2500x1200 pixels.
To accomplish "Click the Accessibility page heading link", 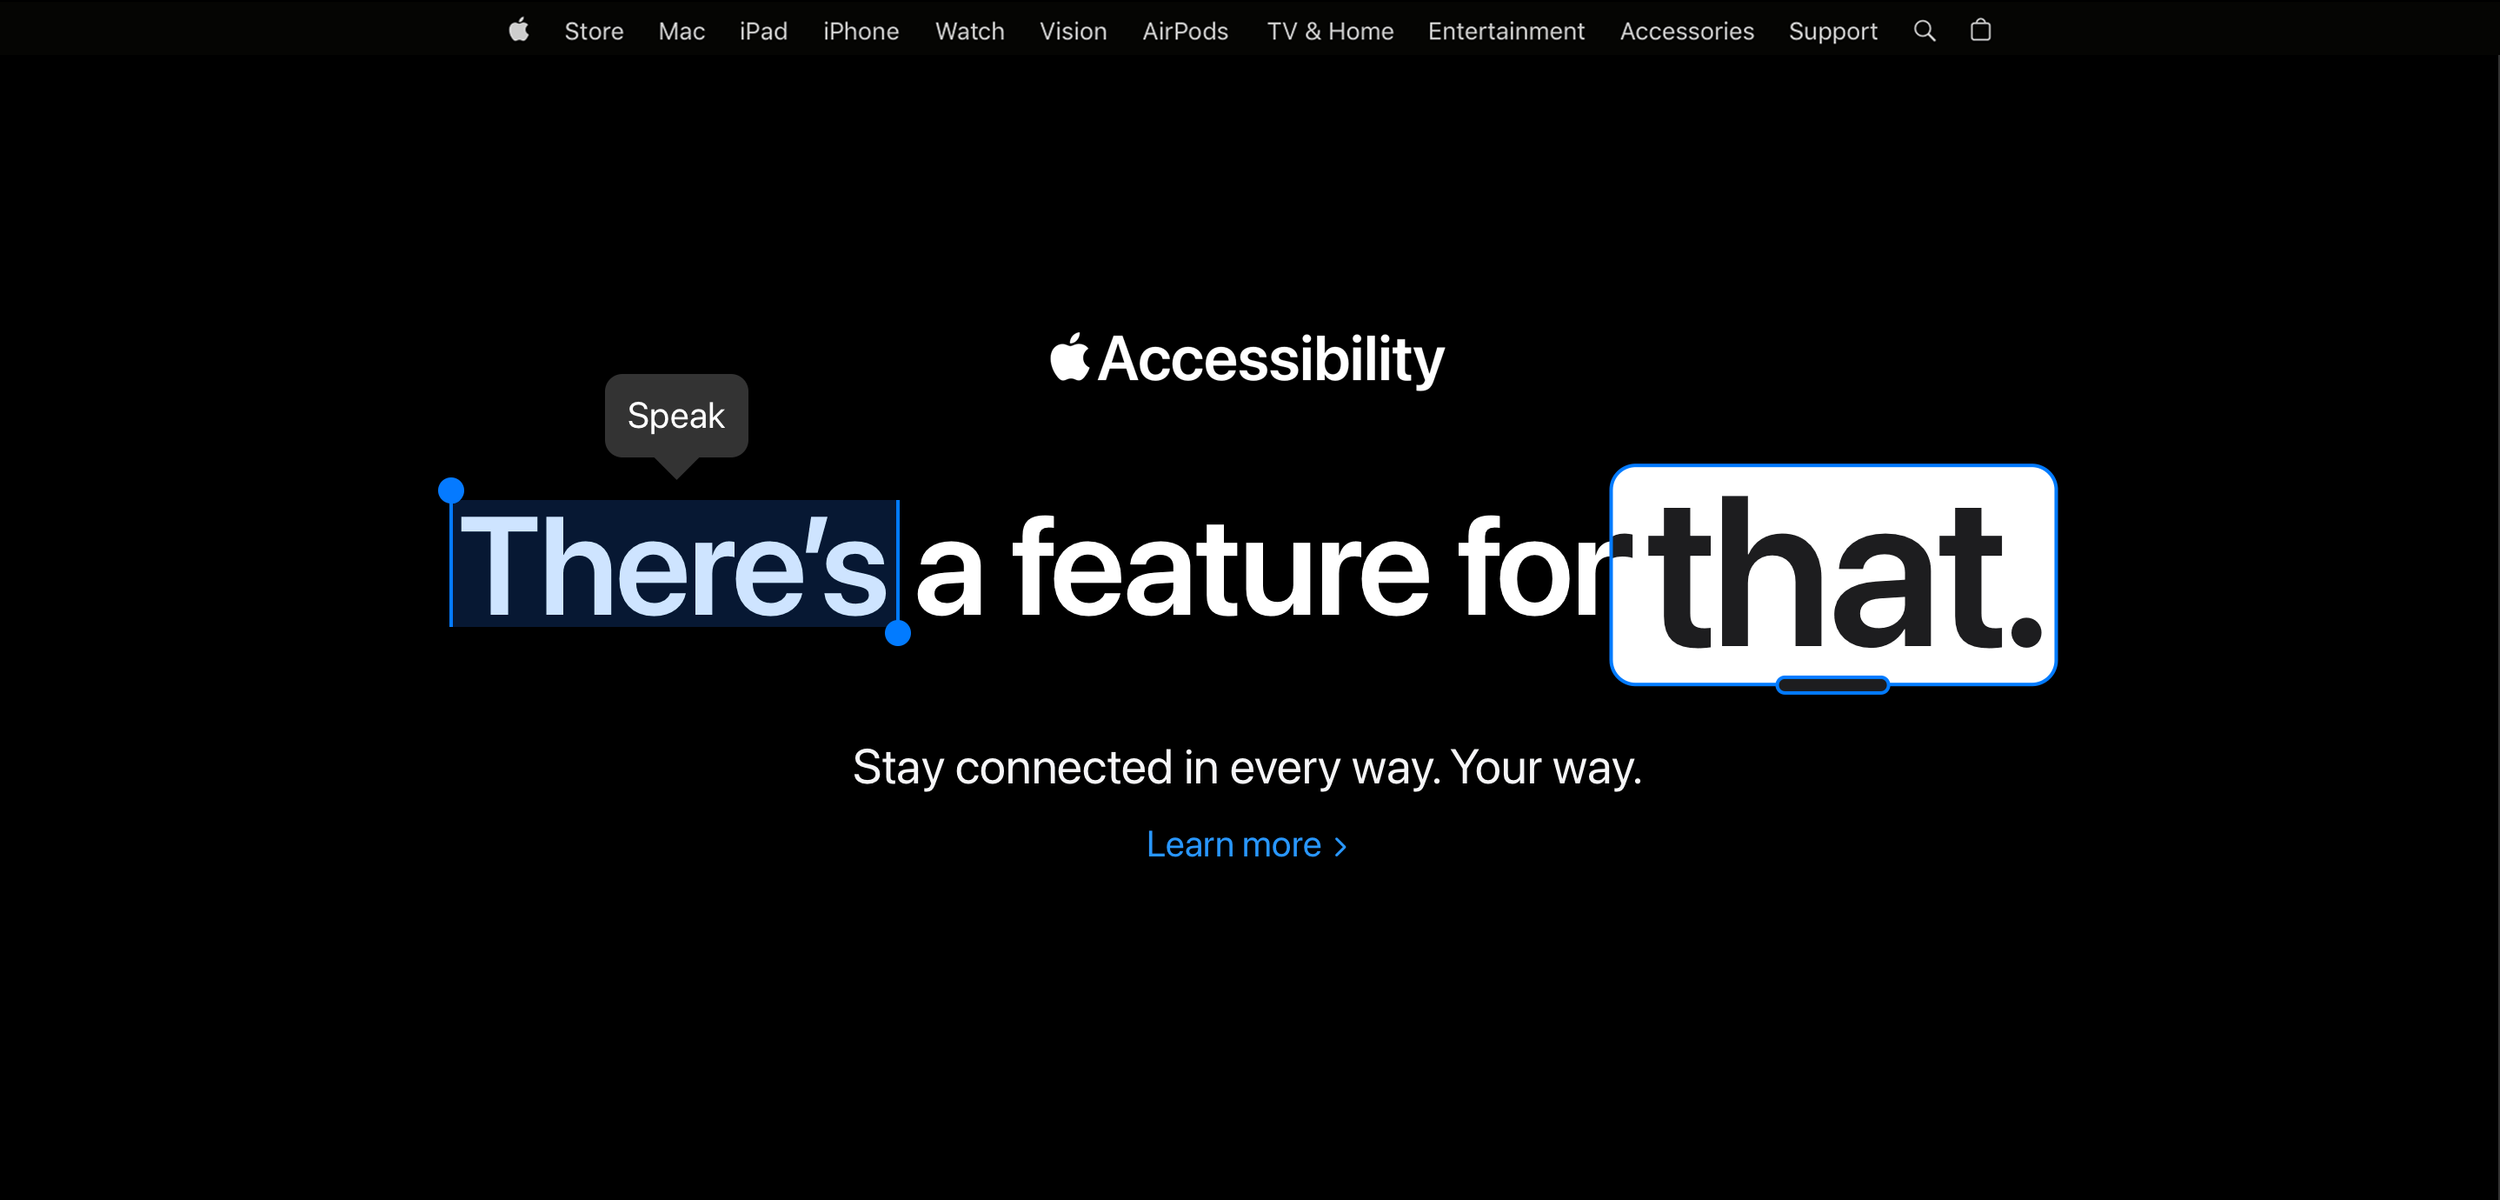I will pos(1248,357).
